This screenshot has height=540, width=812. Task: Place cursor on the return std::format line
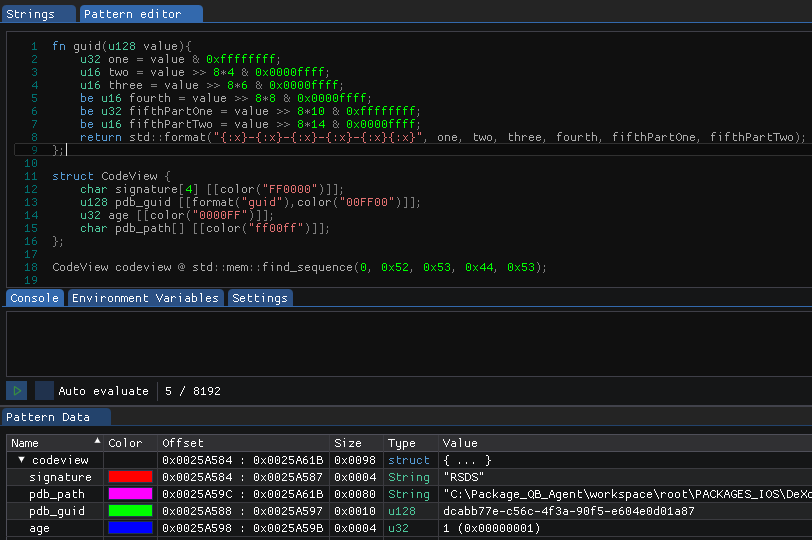click(x=443, y=137)
